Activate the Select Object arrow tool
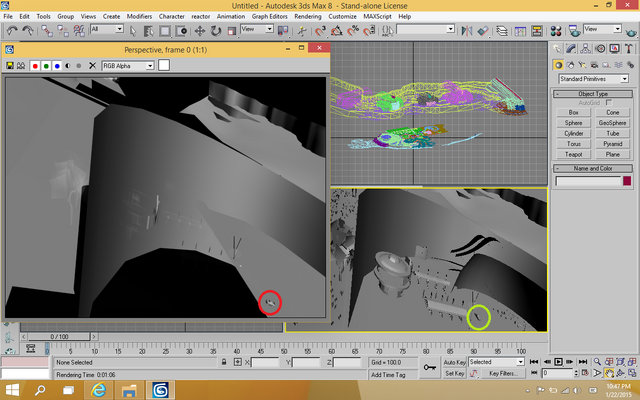 [133, 31]
